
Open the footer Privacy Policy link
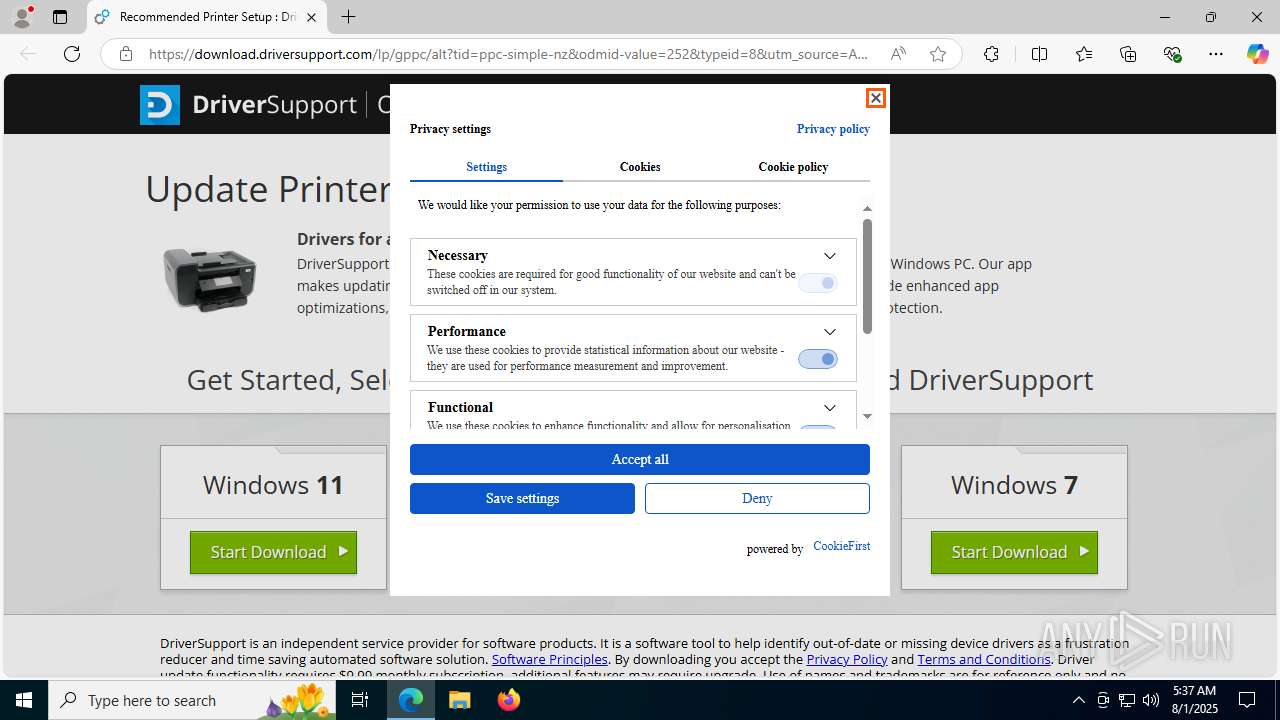tap(847, 659)
